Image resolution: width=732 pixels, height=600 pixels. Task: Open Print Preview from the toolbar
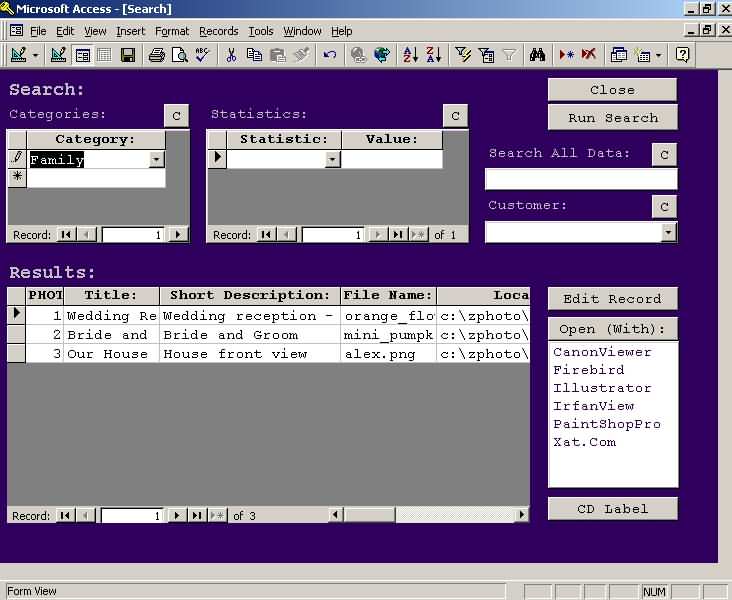(x=180, y=55)
